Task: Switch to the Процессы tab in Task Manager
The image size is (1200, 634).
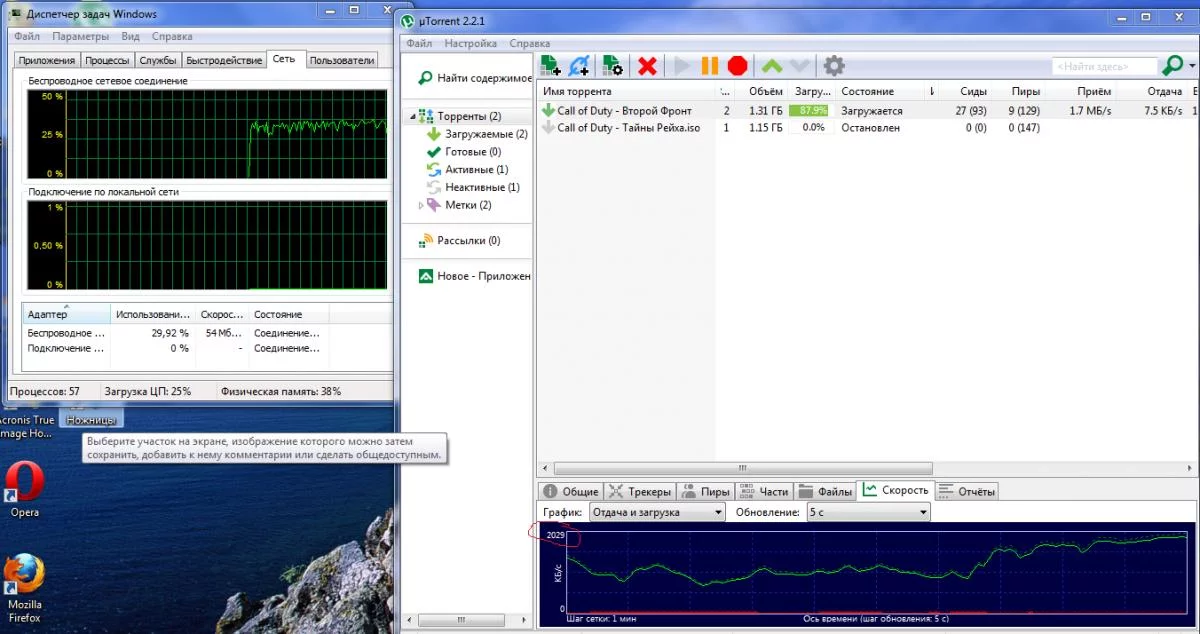Action: pyautogui.click(x=105, y=60)
